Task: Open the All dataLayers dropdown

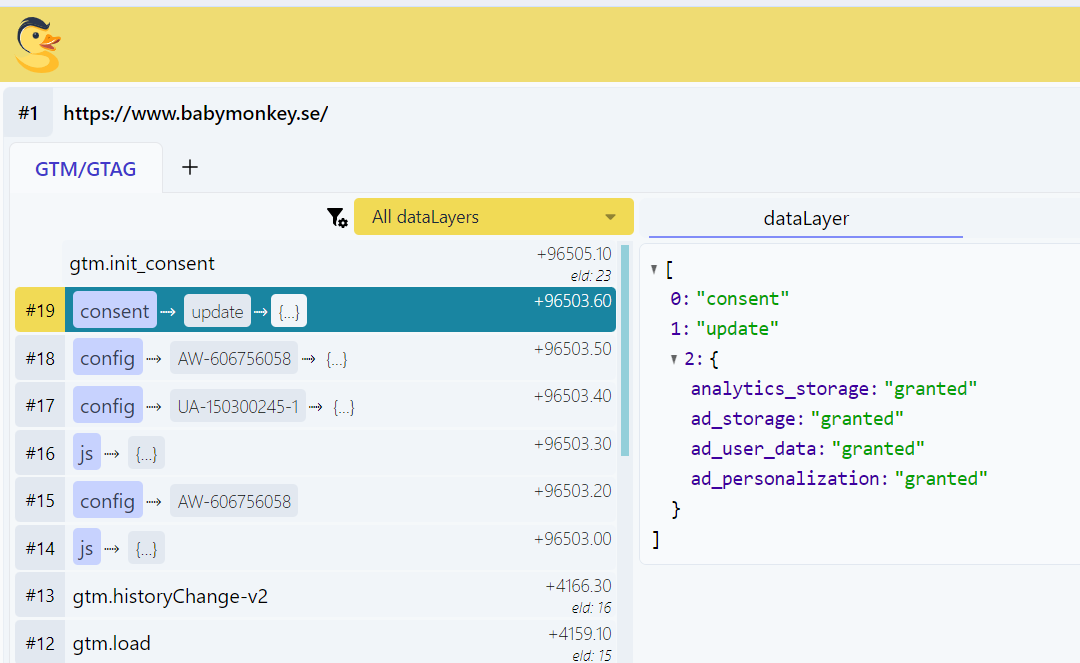Action: click(493, 217)
